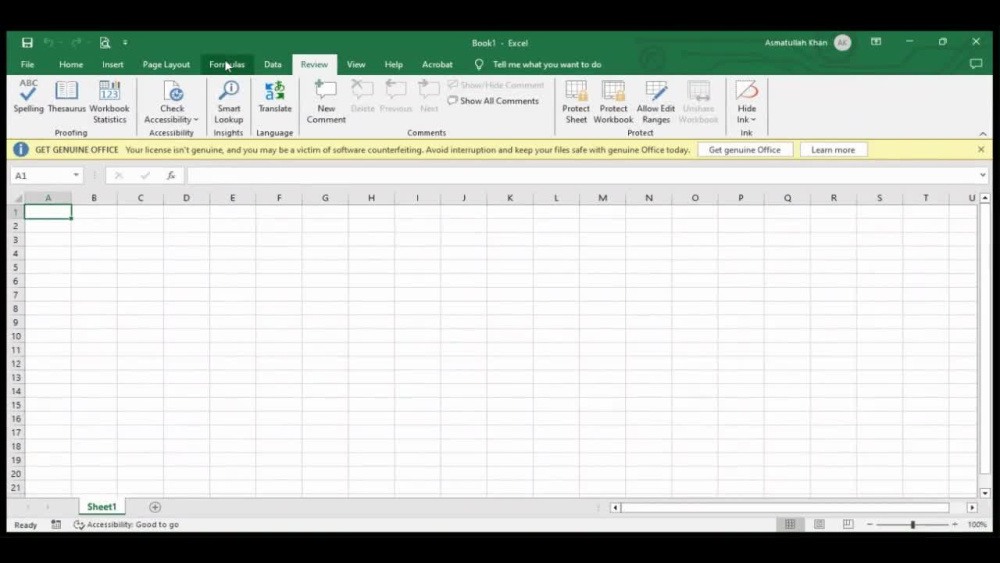The image size is (1000, 563).
Task: Switch to the Data tab
Action: [x=272, y=64]
